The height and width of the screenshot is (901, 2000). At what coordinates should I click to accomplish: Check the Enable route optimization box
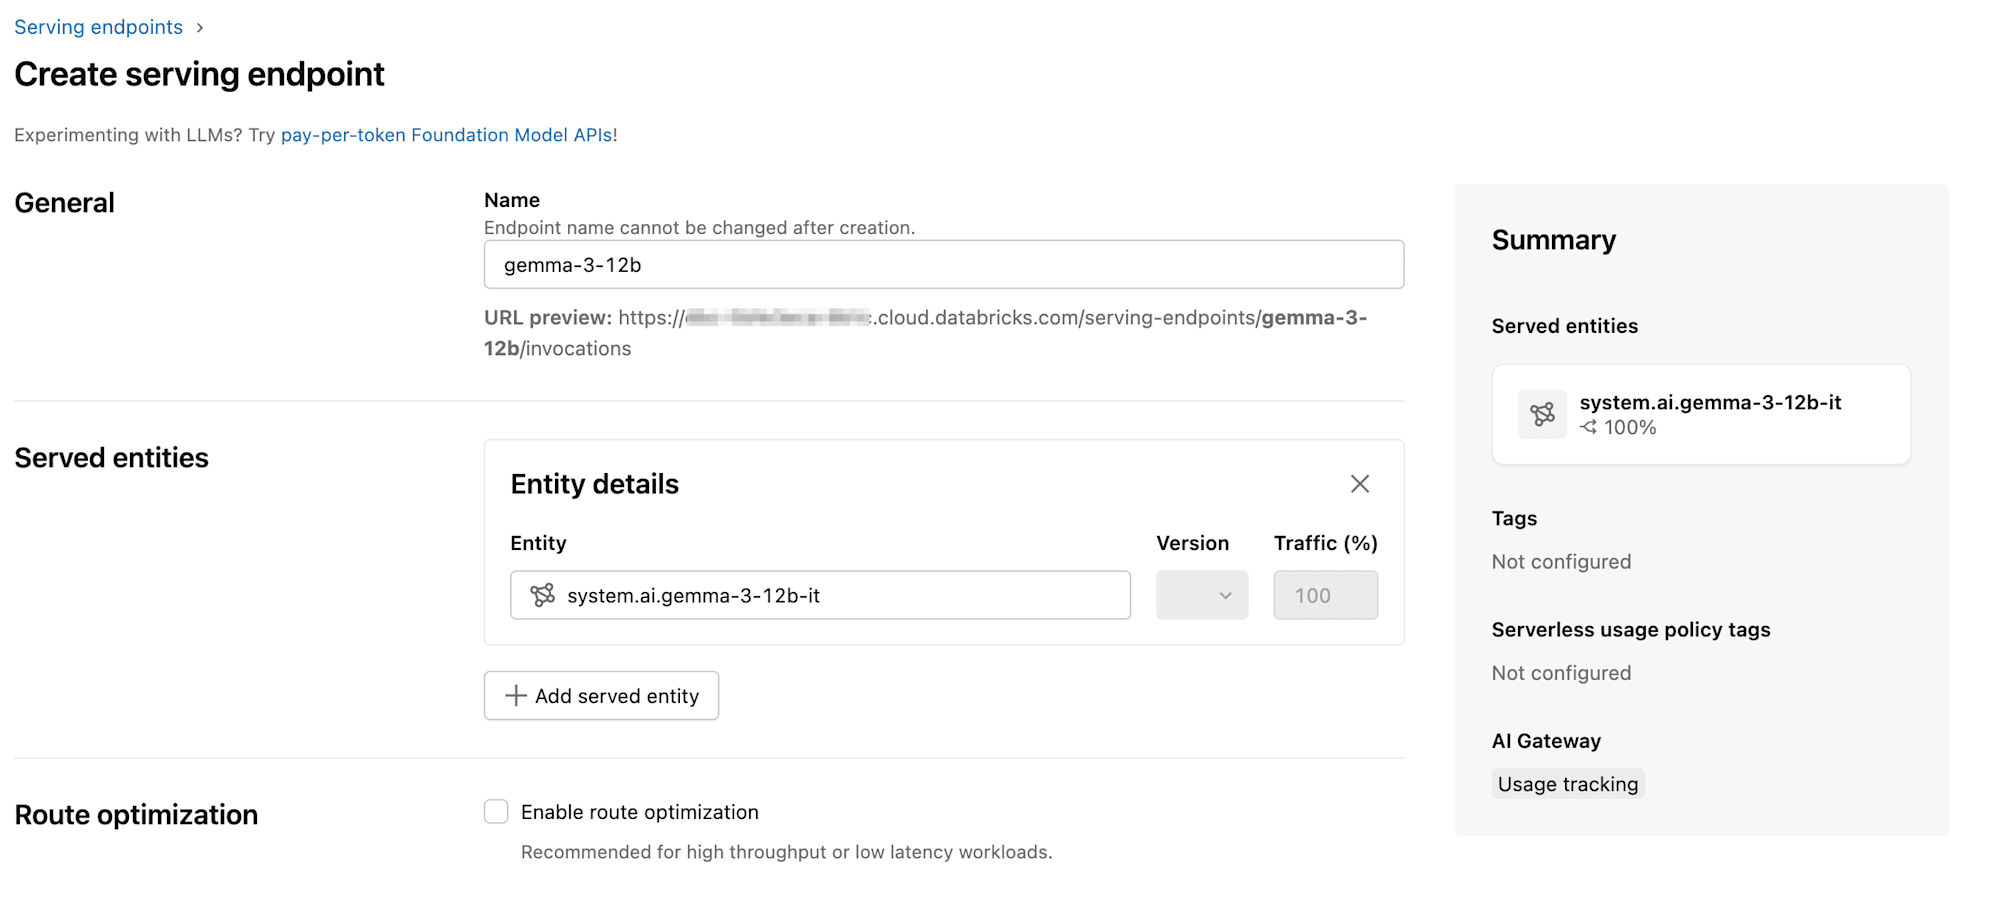[x=496, y=811]
